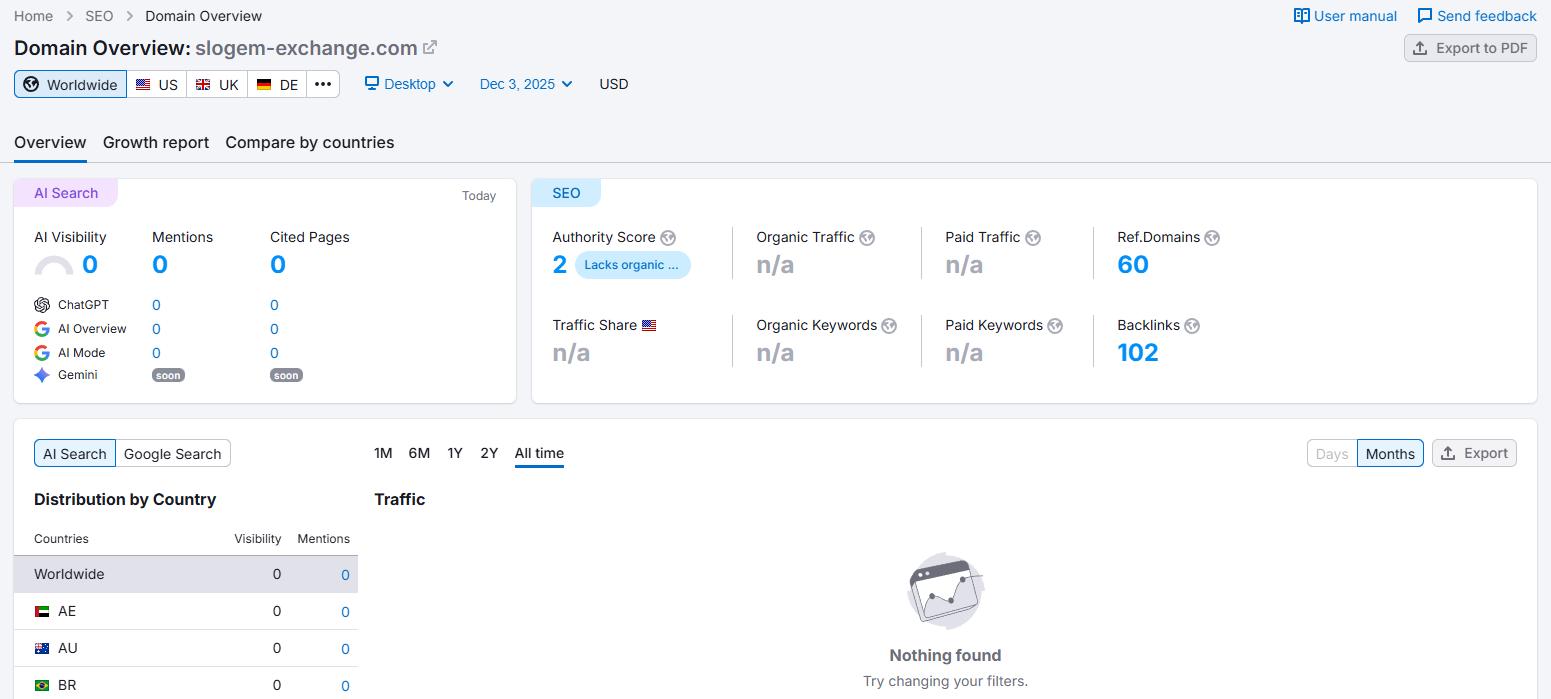Click the US flag beside Traffic Share
This screenshot has width=1551, height=699.
coord(649,326)
